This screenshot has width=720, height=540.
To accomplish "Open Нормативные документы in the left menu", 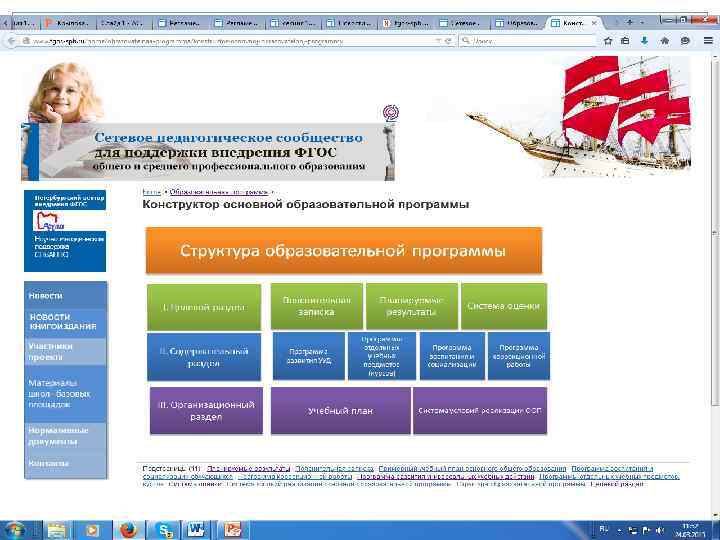I will coord(65,436).
